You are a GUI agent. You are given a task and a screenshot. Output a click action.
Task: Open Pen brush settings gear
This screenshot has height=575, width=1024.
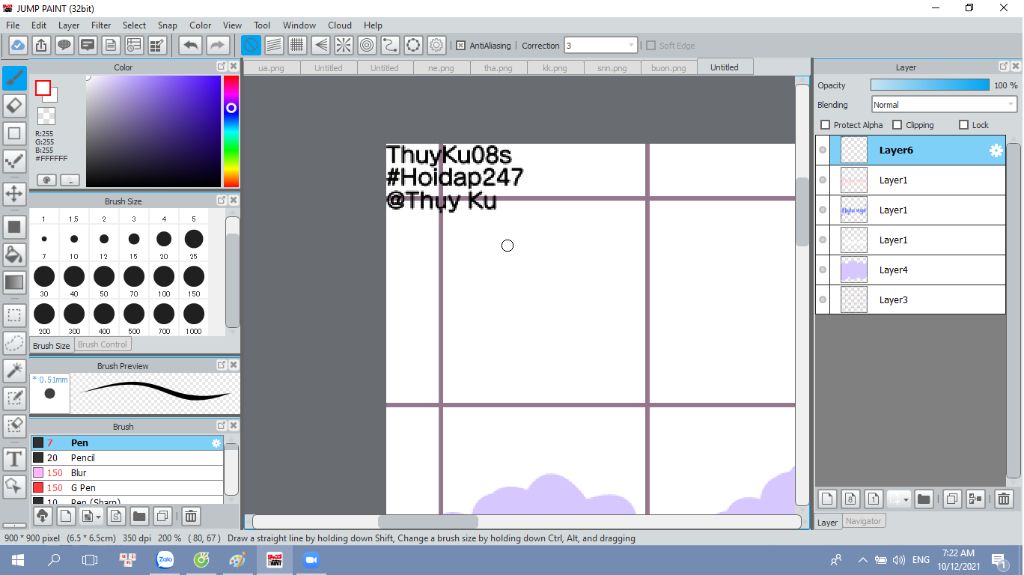pyautogui.click(x=216, y=443)
